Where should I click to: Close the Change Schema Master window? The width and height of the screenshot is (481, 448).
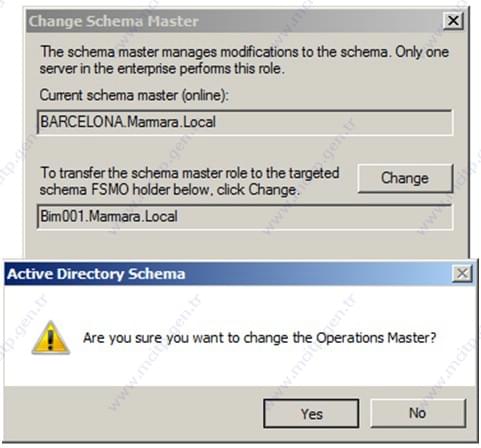(453, 21)
